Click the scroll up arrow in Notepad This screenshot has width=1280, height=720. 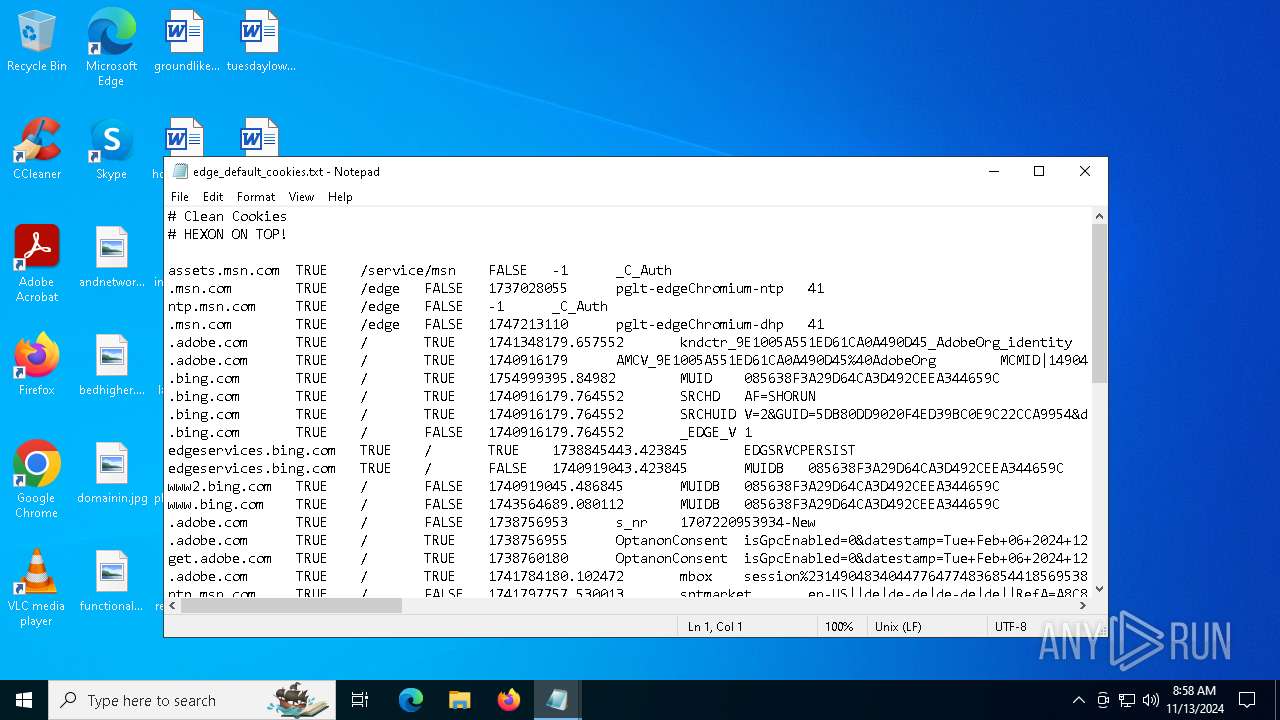coord(1099,215)
